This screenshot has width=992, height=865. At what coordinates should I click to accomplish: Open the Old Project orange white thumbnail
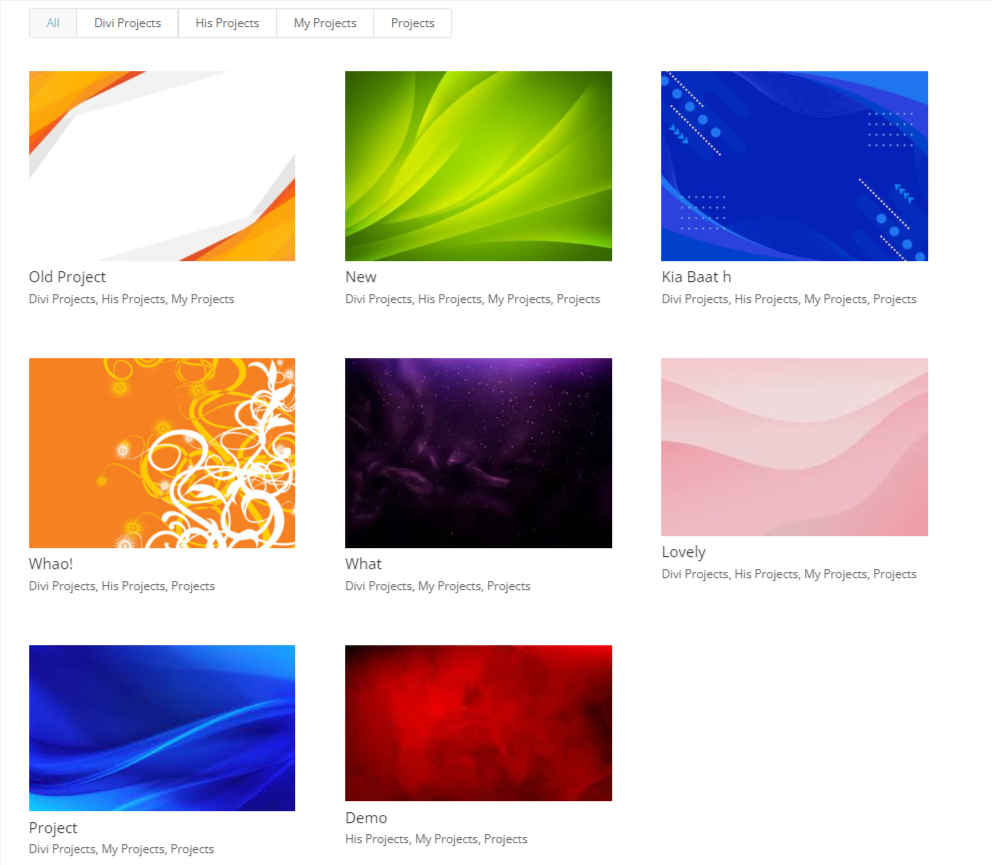[162, 166]
